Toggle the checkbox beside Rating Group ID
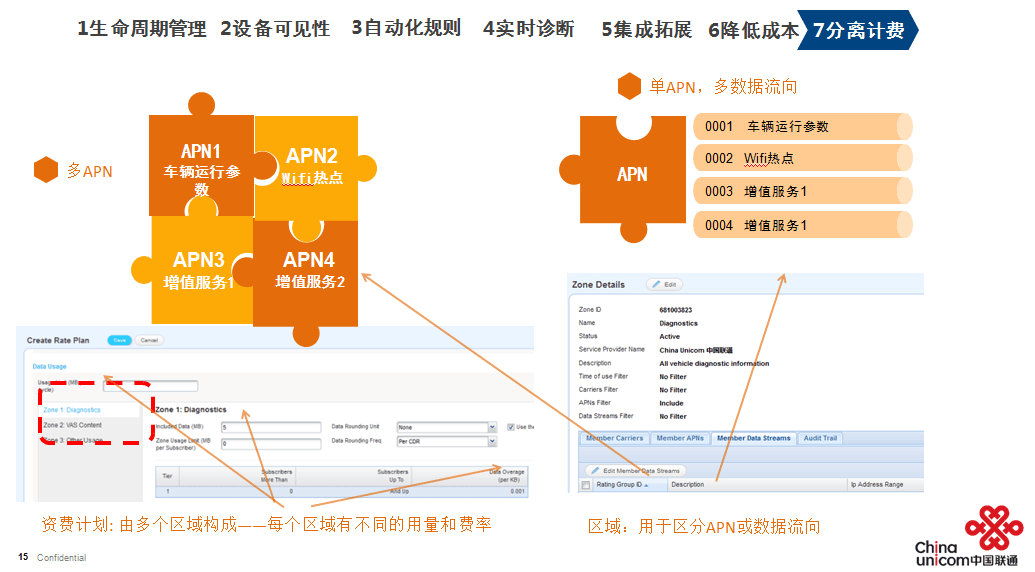The width and height of the screenshot is (1035, 572). click(585, 485)
